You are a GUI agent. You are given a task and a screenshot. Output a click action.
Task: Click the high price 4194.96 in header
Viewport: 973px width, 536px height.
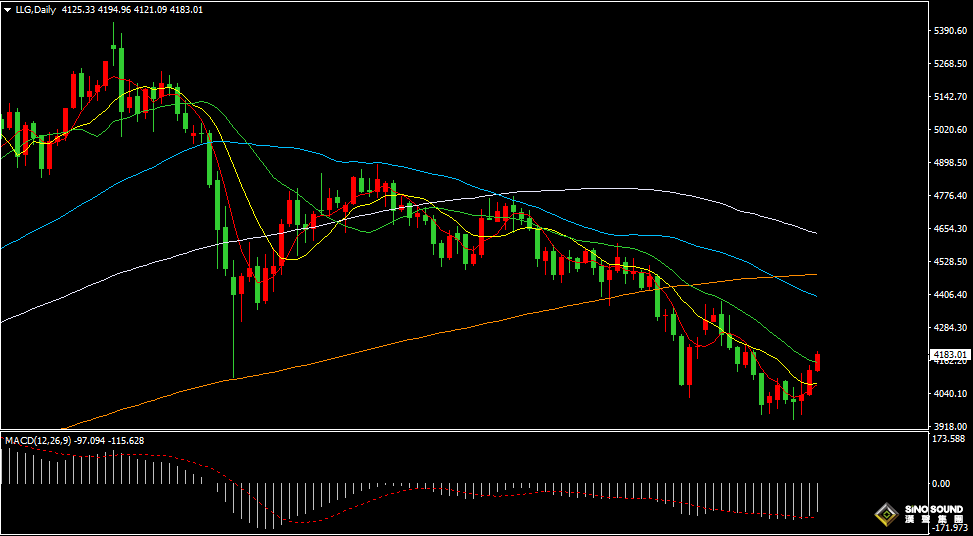[x=115, y=9]
